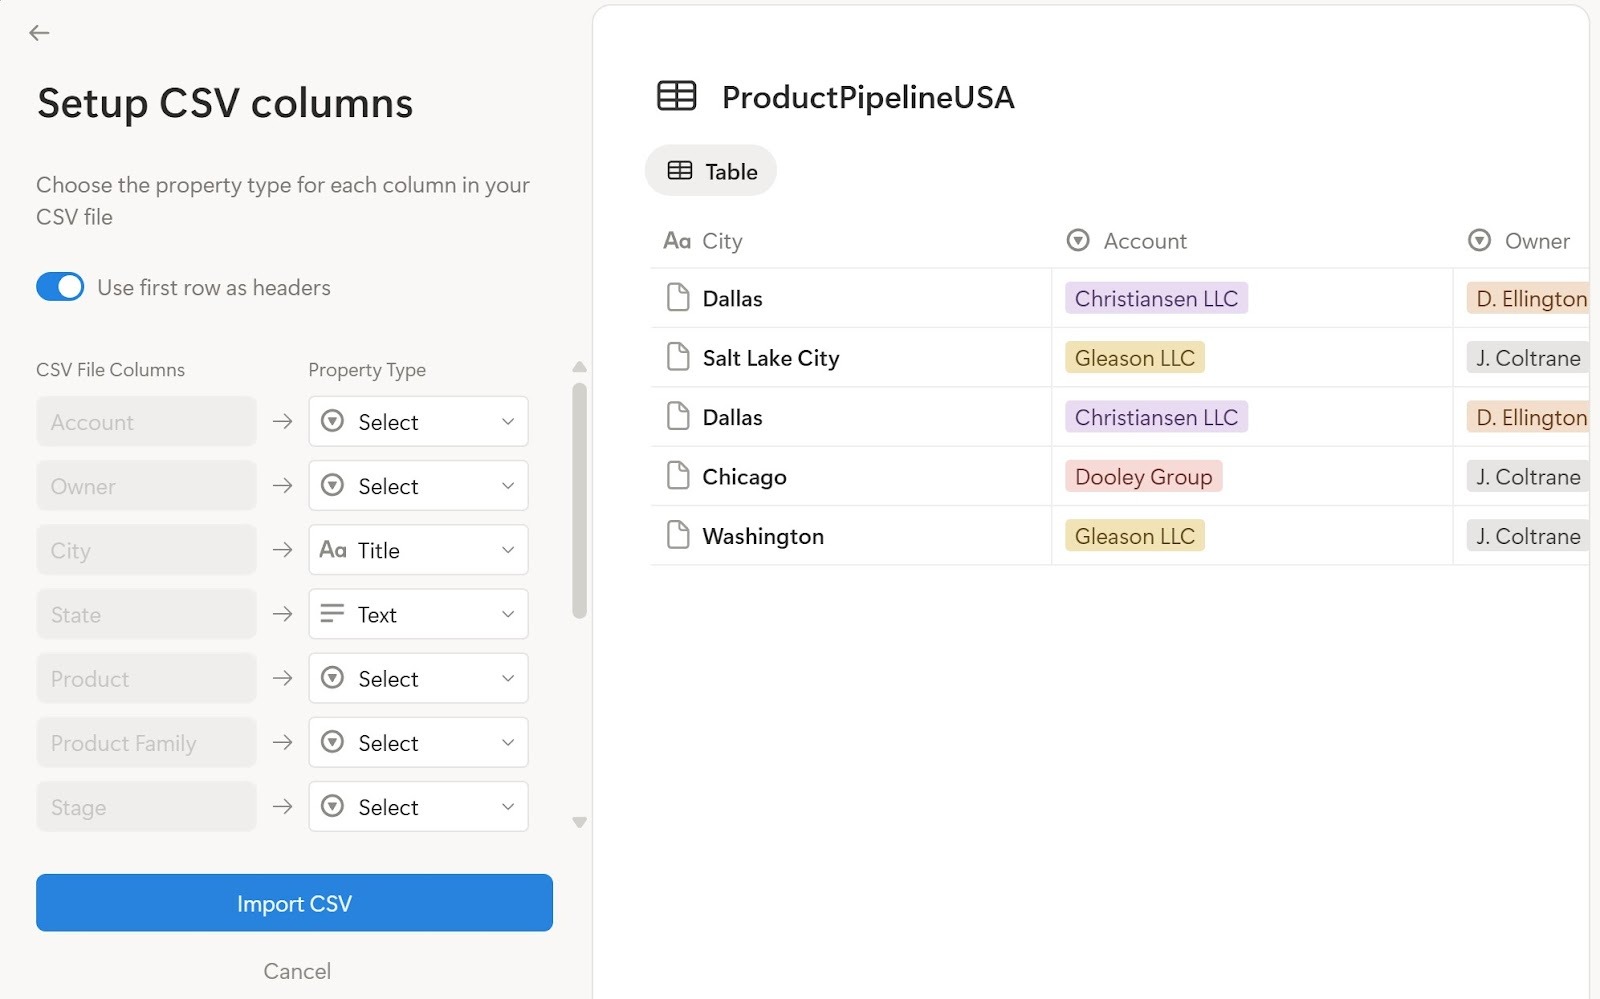Click the Salt Lake City cell text
Image resolution: width=1600 pixels, height=999 pixels.
point(771,358)
